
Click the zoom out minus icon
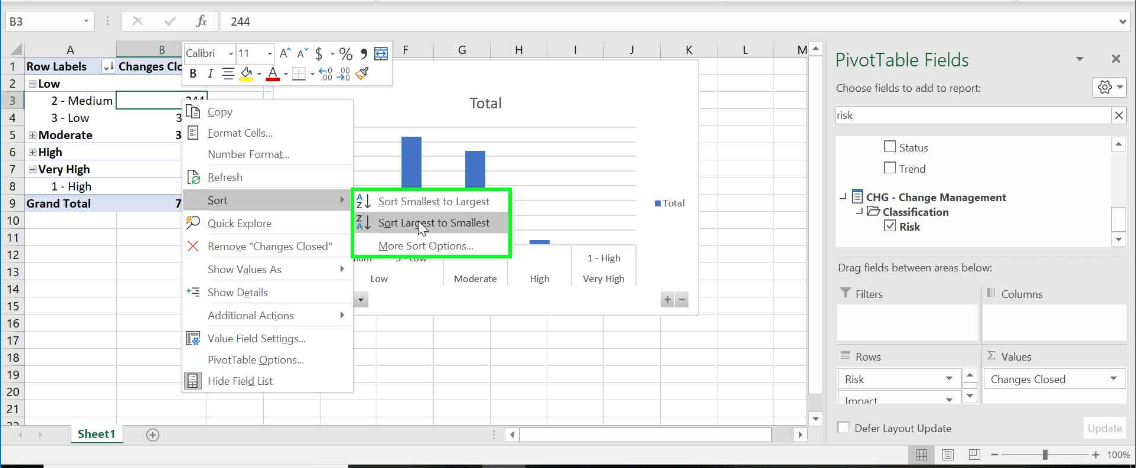(x=995, y=455)
